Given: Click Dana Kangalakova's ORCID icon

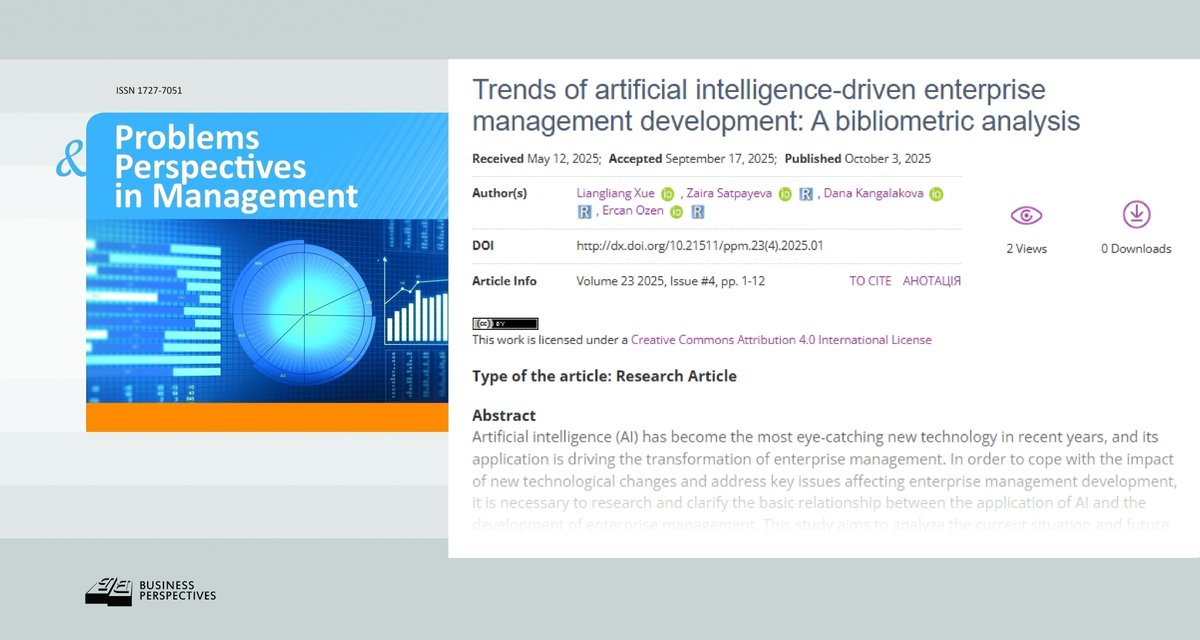Looking at the screenshot, I should (938, 193).
